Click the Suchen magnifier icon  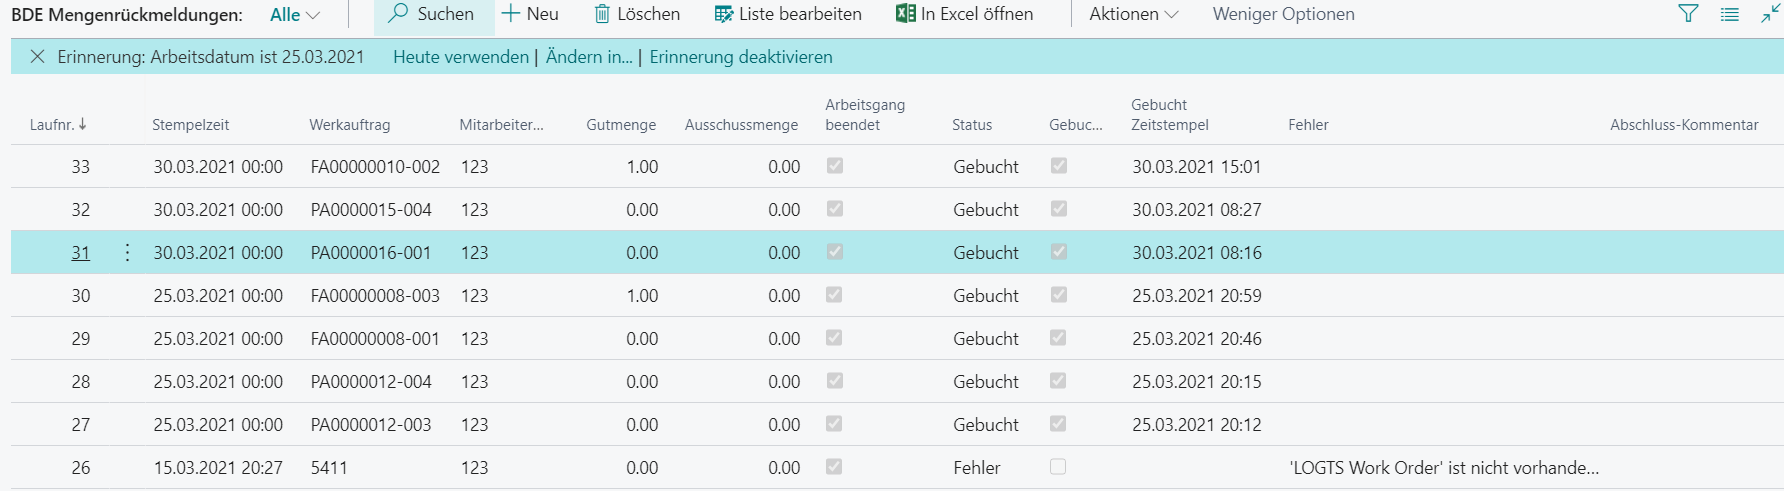click(398, 14)
